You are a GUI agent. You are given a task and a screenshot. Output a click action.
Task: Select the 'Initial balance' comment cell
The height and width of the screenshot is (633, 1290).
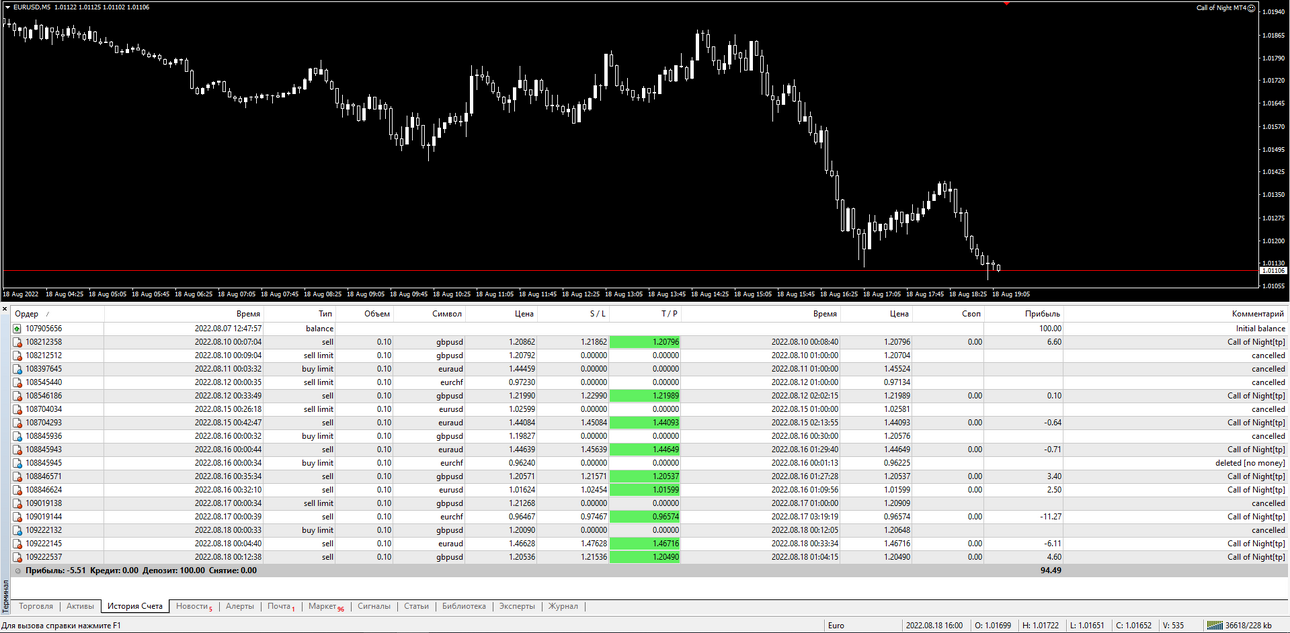[1260, 328]
